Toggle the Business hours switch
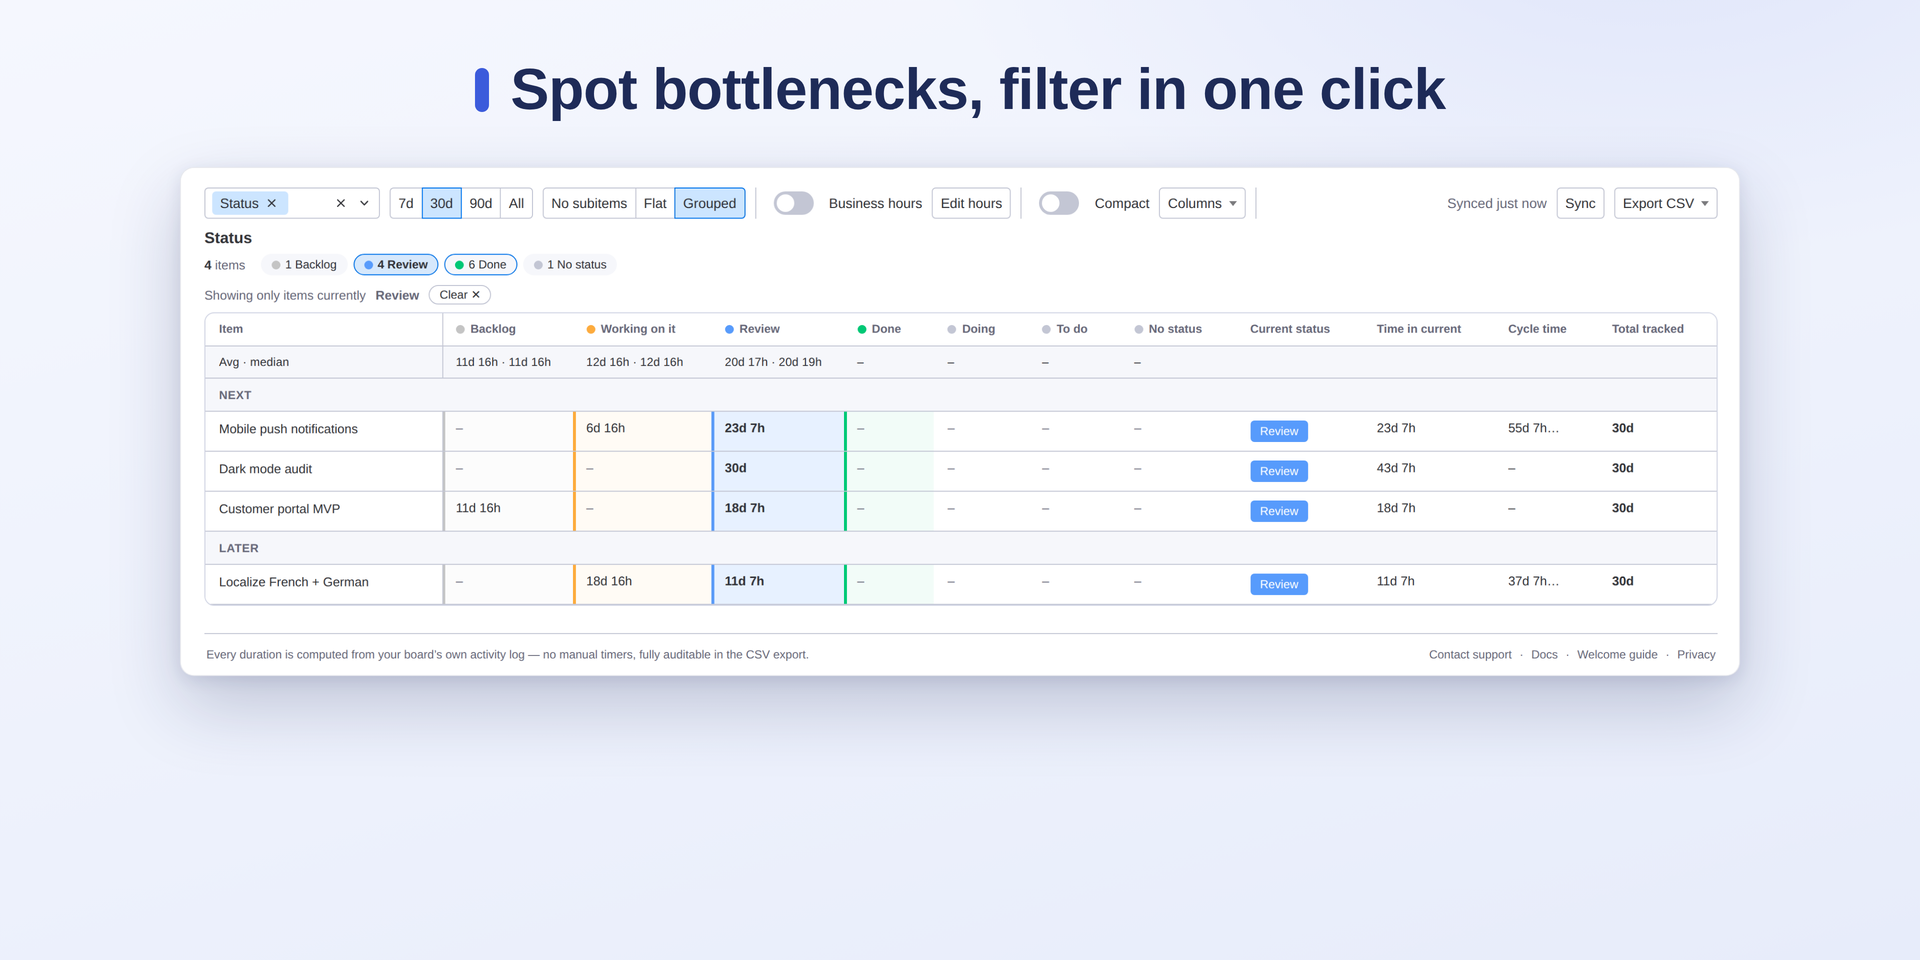 (794, 203)
